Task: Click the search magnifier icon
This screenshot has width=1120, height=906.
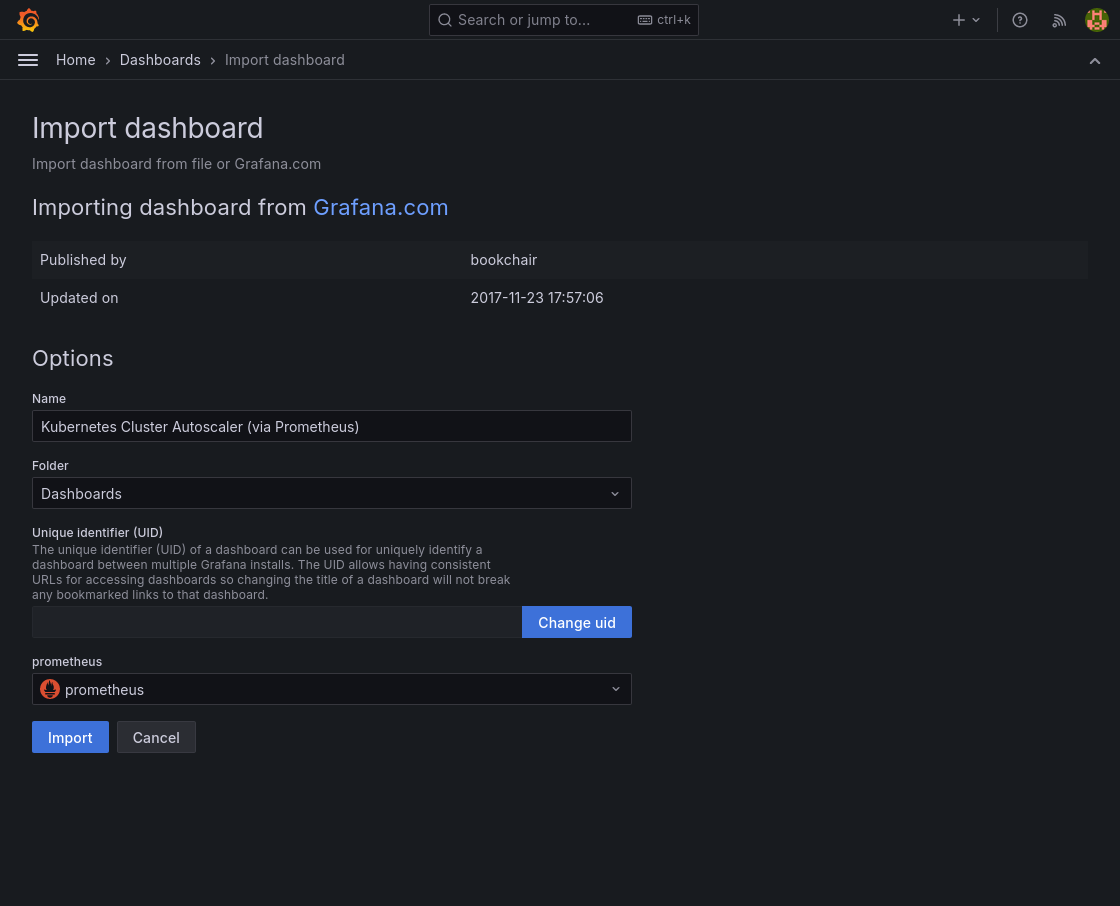Action: tap(446, 20)
